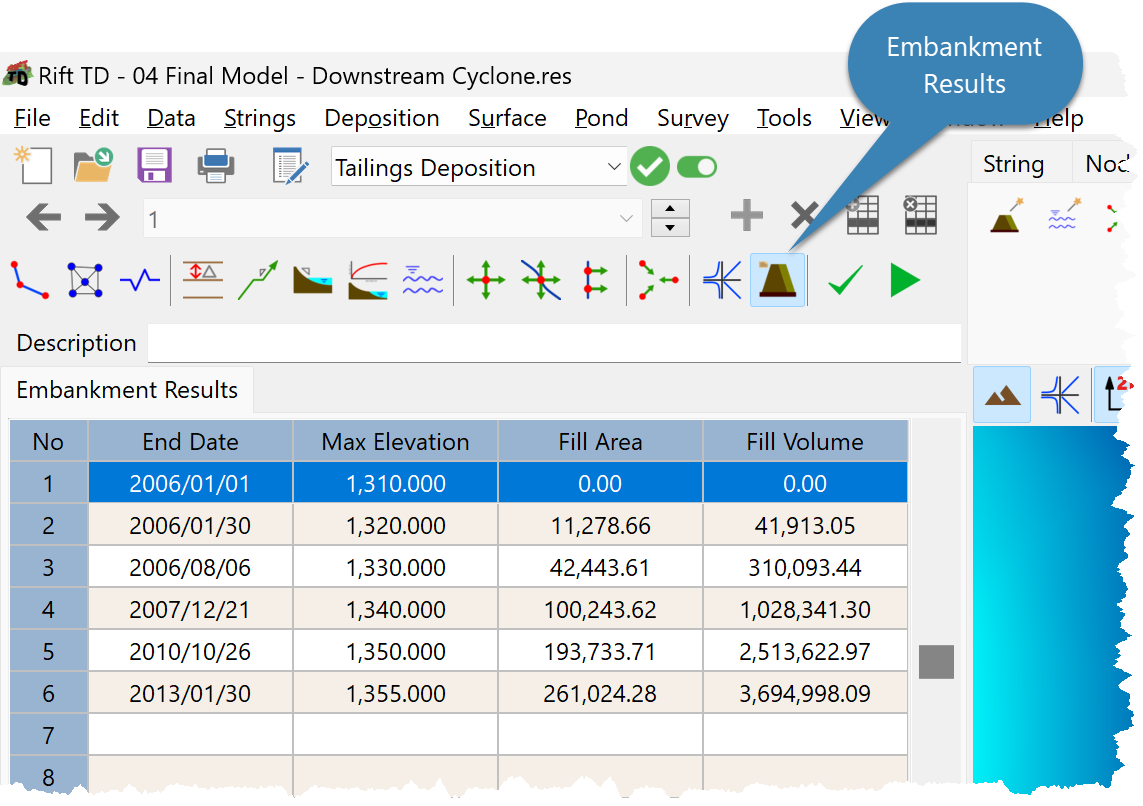Click the Save floppy disk icon
This screenshot has width=1143, height=806.
tap(154, 165)
